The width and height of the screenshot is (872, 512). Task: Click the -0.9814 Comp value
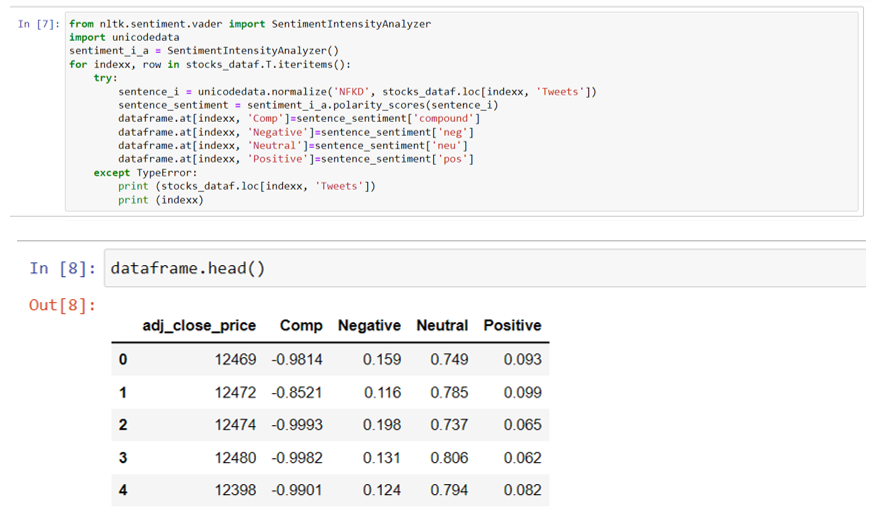coord(297,360)
